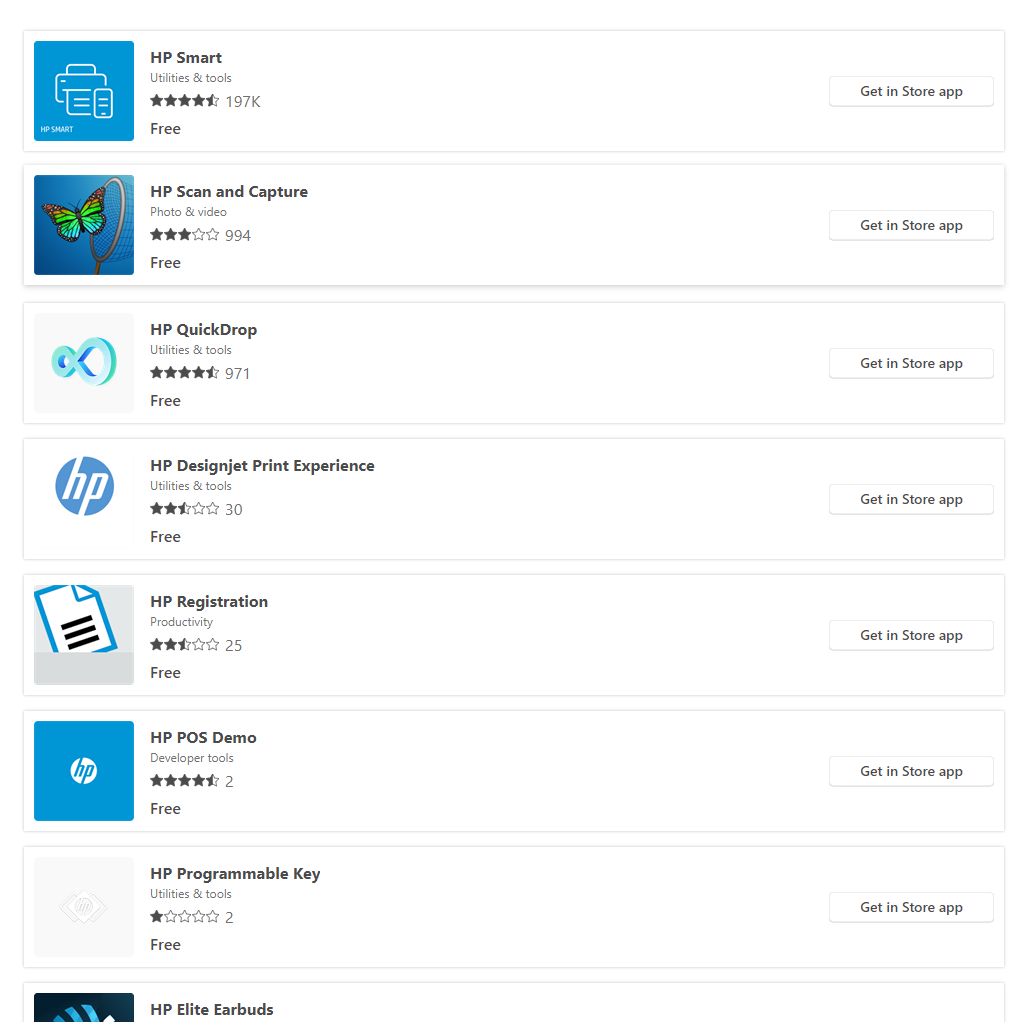Click Utilities & tools under HP Smart
The height and width of the screenshot is (1022, 1036).
(x=191, y=78)
